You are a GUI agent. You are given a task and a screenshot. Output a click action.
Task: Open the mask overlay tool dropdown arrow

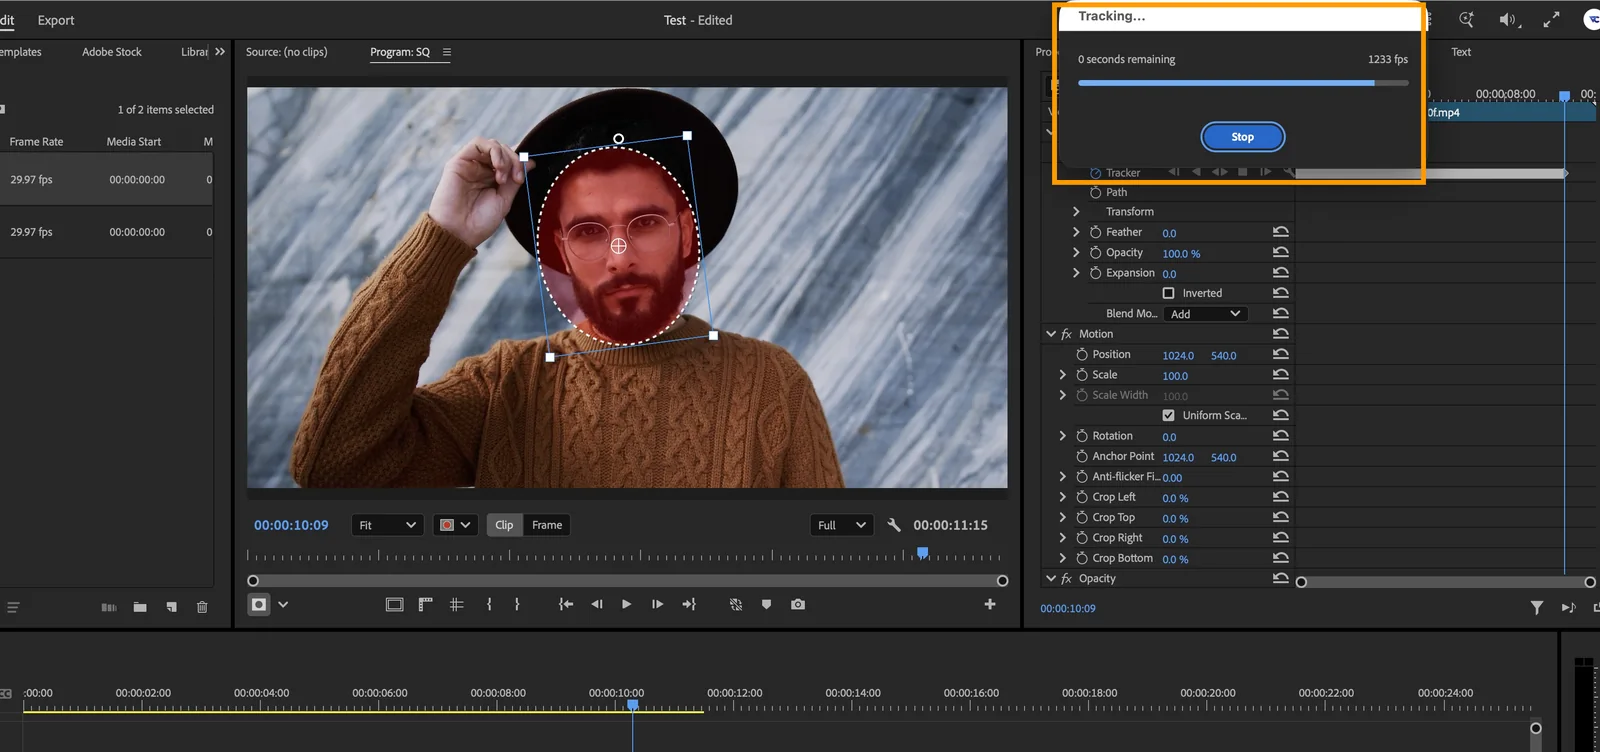[x=283, y=604]
